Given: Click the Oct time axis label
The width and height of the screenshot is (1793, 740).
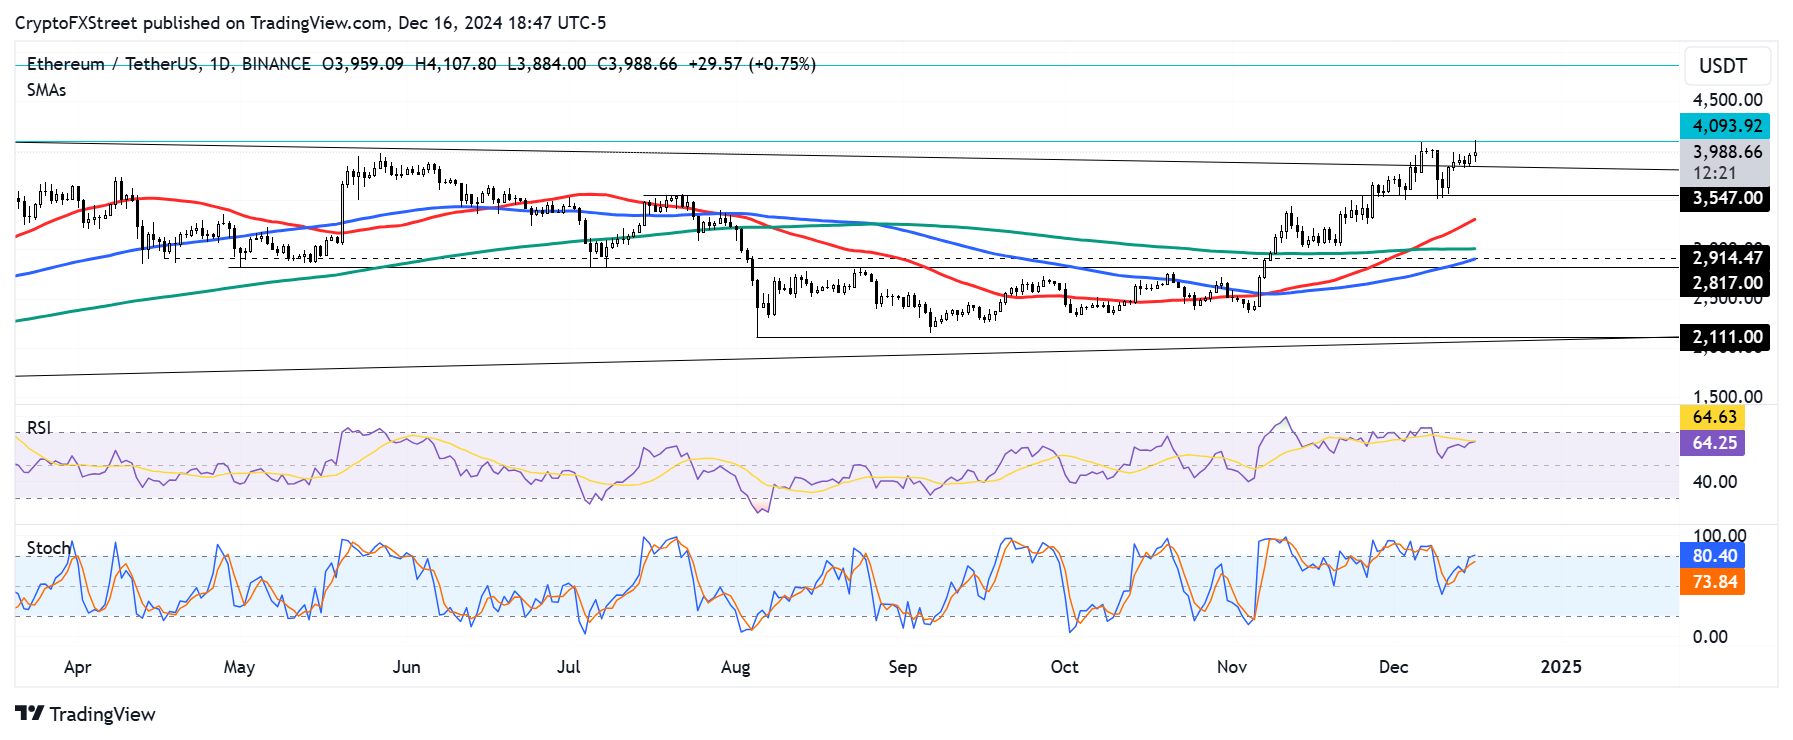Looking at the screenshot, I should tap(1064, 667).
